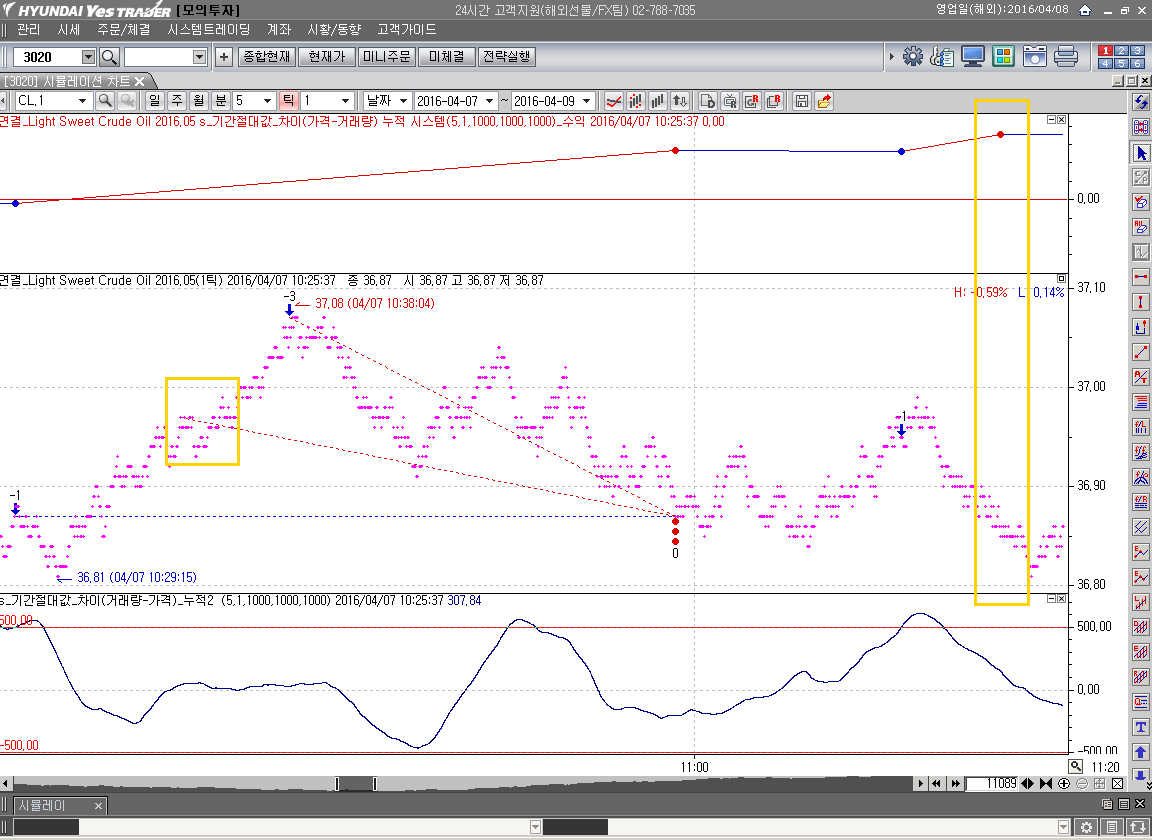Click the zoom-in plus circle icon

(x=1064, y=783)
